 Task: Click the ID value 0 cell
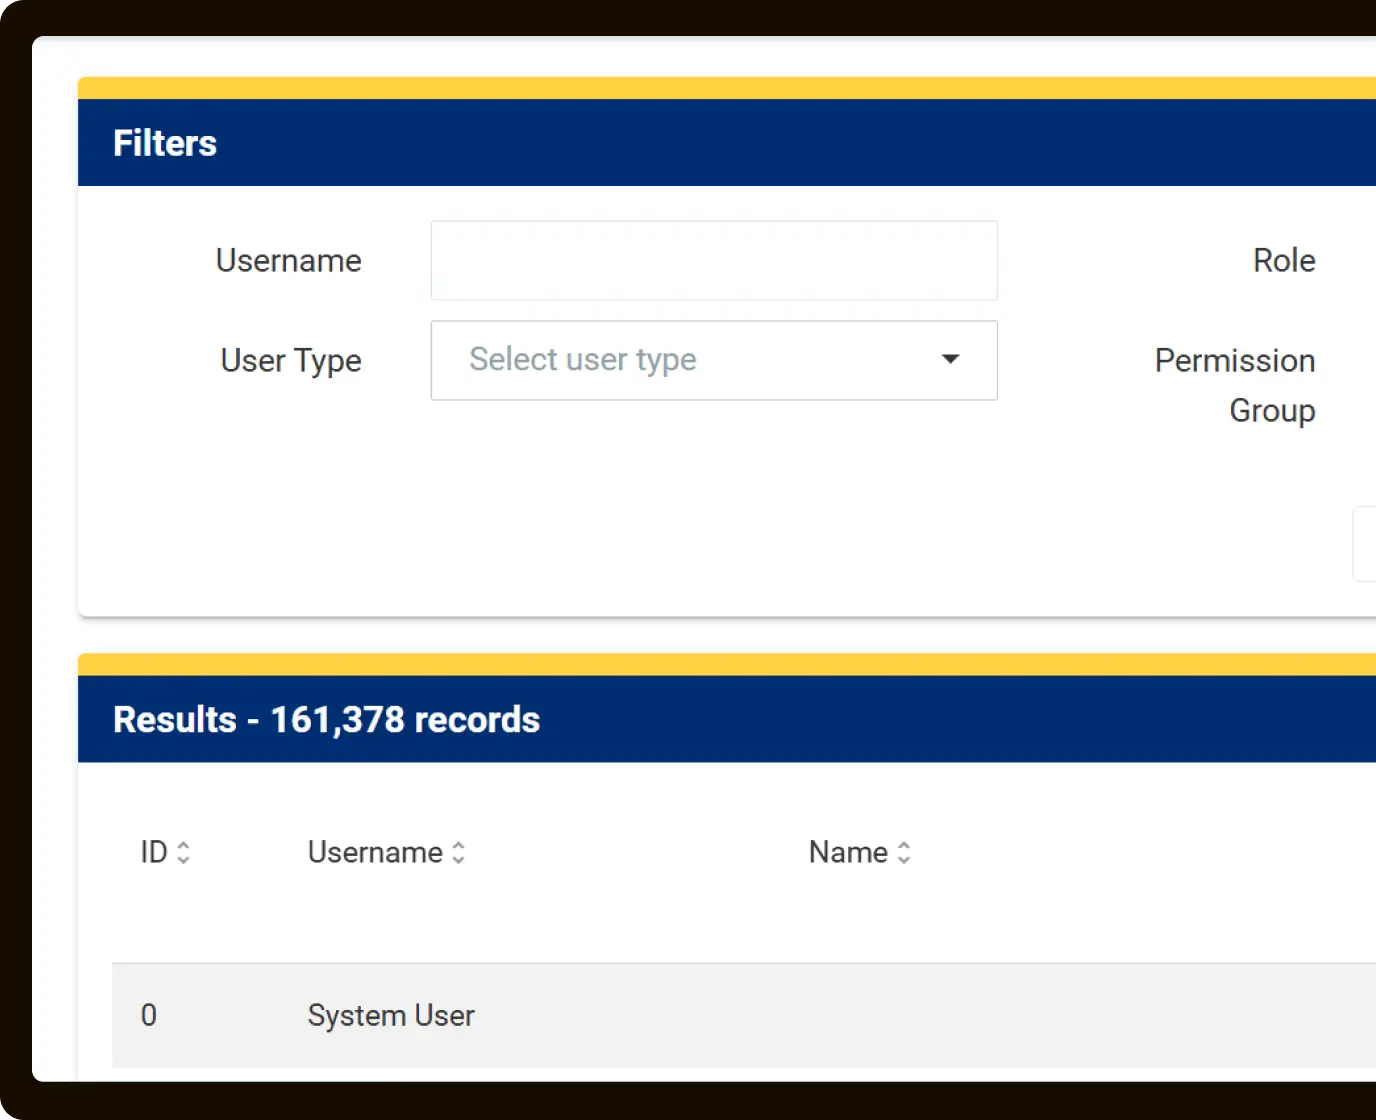(149, 1015)
